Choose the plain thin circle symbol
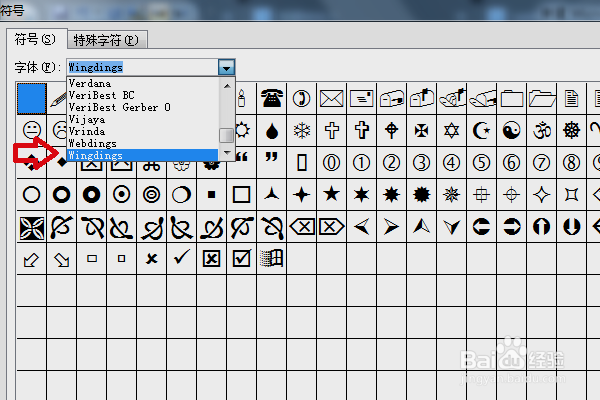This screenshot has width=600, height=400. pyautogui.click(x=31, y=194)
